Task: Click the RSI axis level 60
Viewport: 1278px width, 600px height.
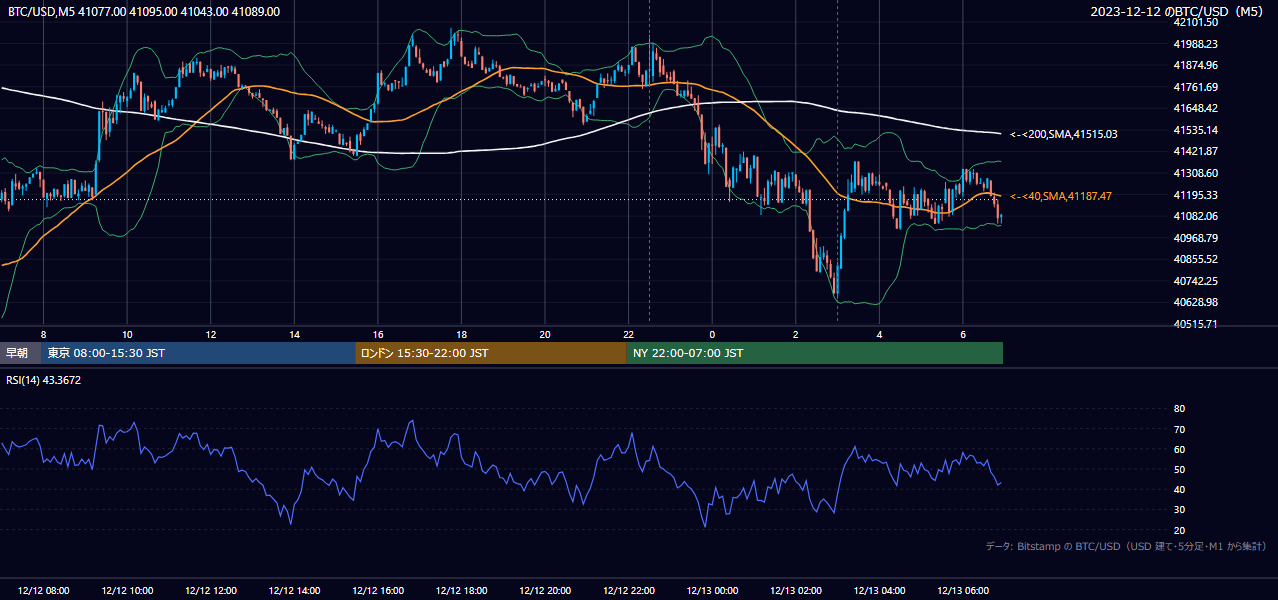Action: (x=1179, y=449)
